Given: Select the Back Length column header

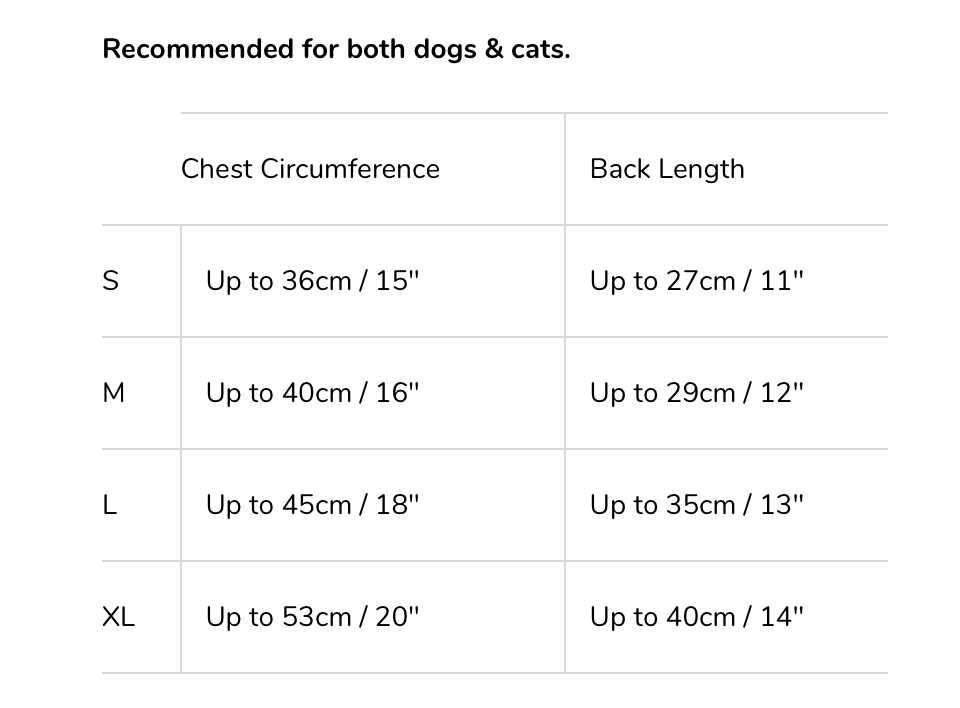Looking at the screenshot, I should pyautogui.click(x=667, y=169).
